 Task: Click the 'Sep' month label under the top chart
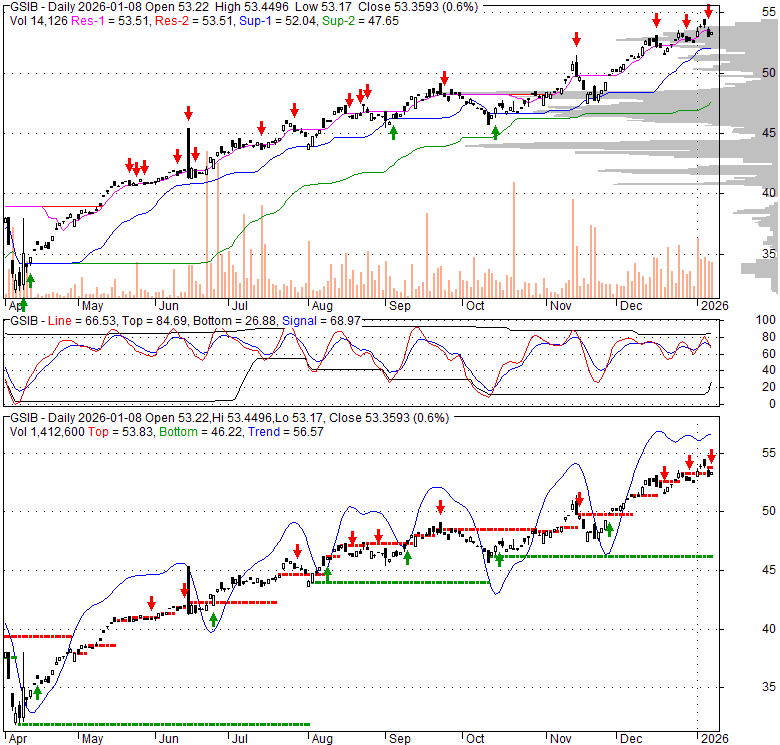click(400, 306)
